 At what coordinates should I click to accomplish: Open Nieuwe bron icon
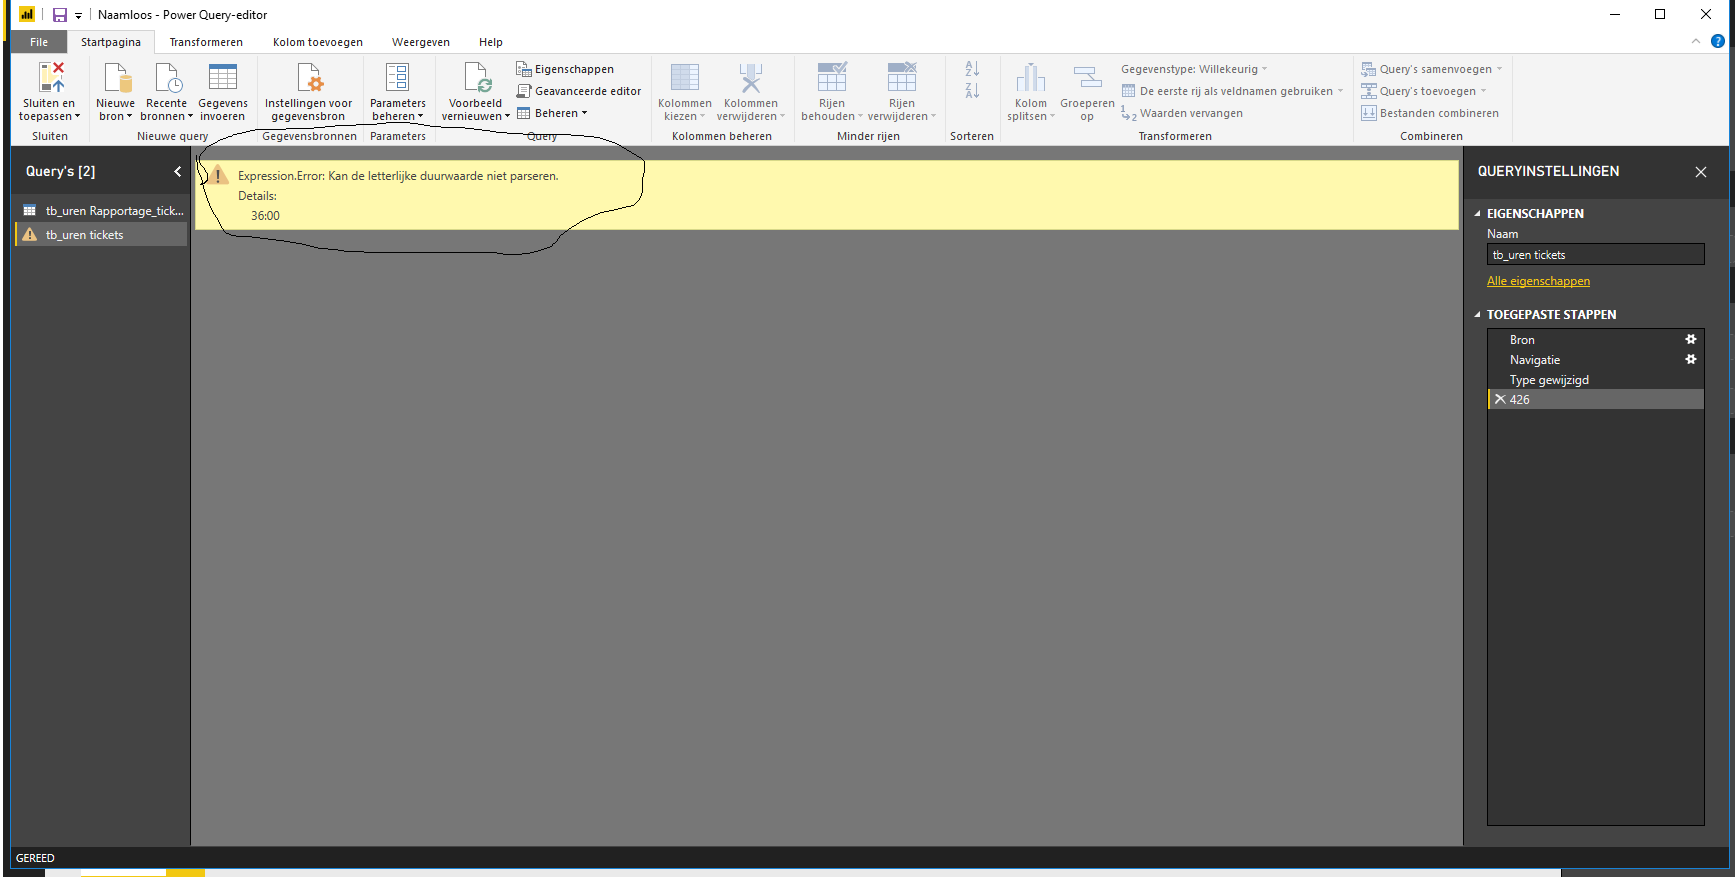(116, 77)
